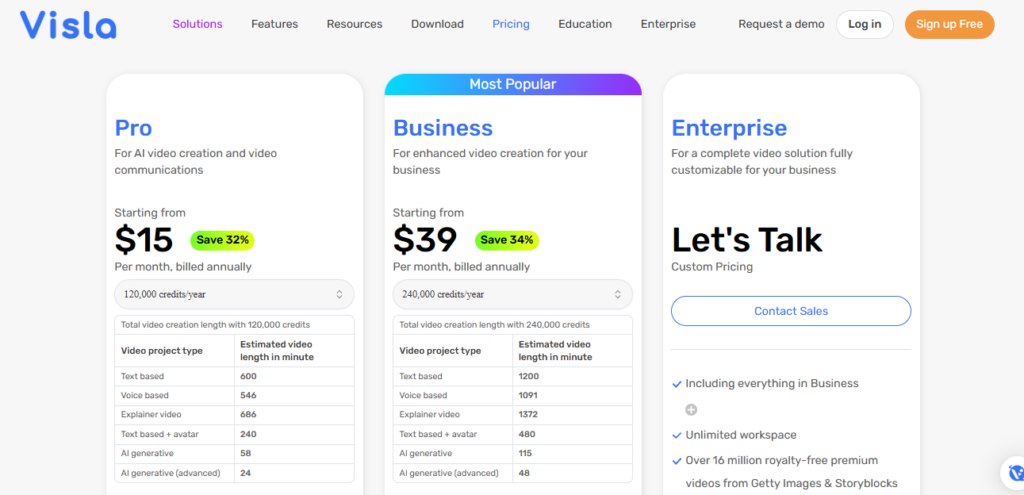Click the Visla logo
Screen dimensions: 1024x495
(68, 24)
